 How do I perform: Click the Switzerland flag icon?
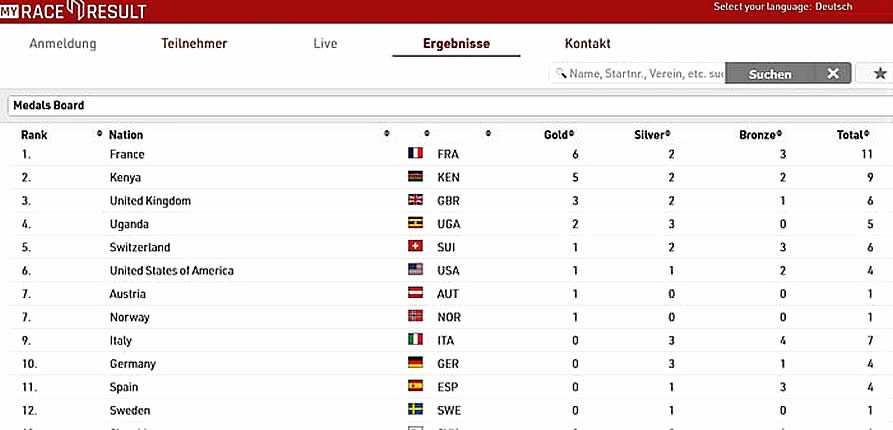pyautogui.click(x=415, y=247)
